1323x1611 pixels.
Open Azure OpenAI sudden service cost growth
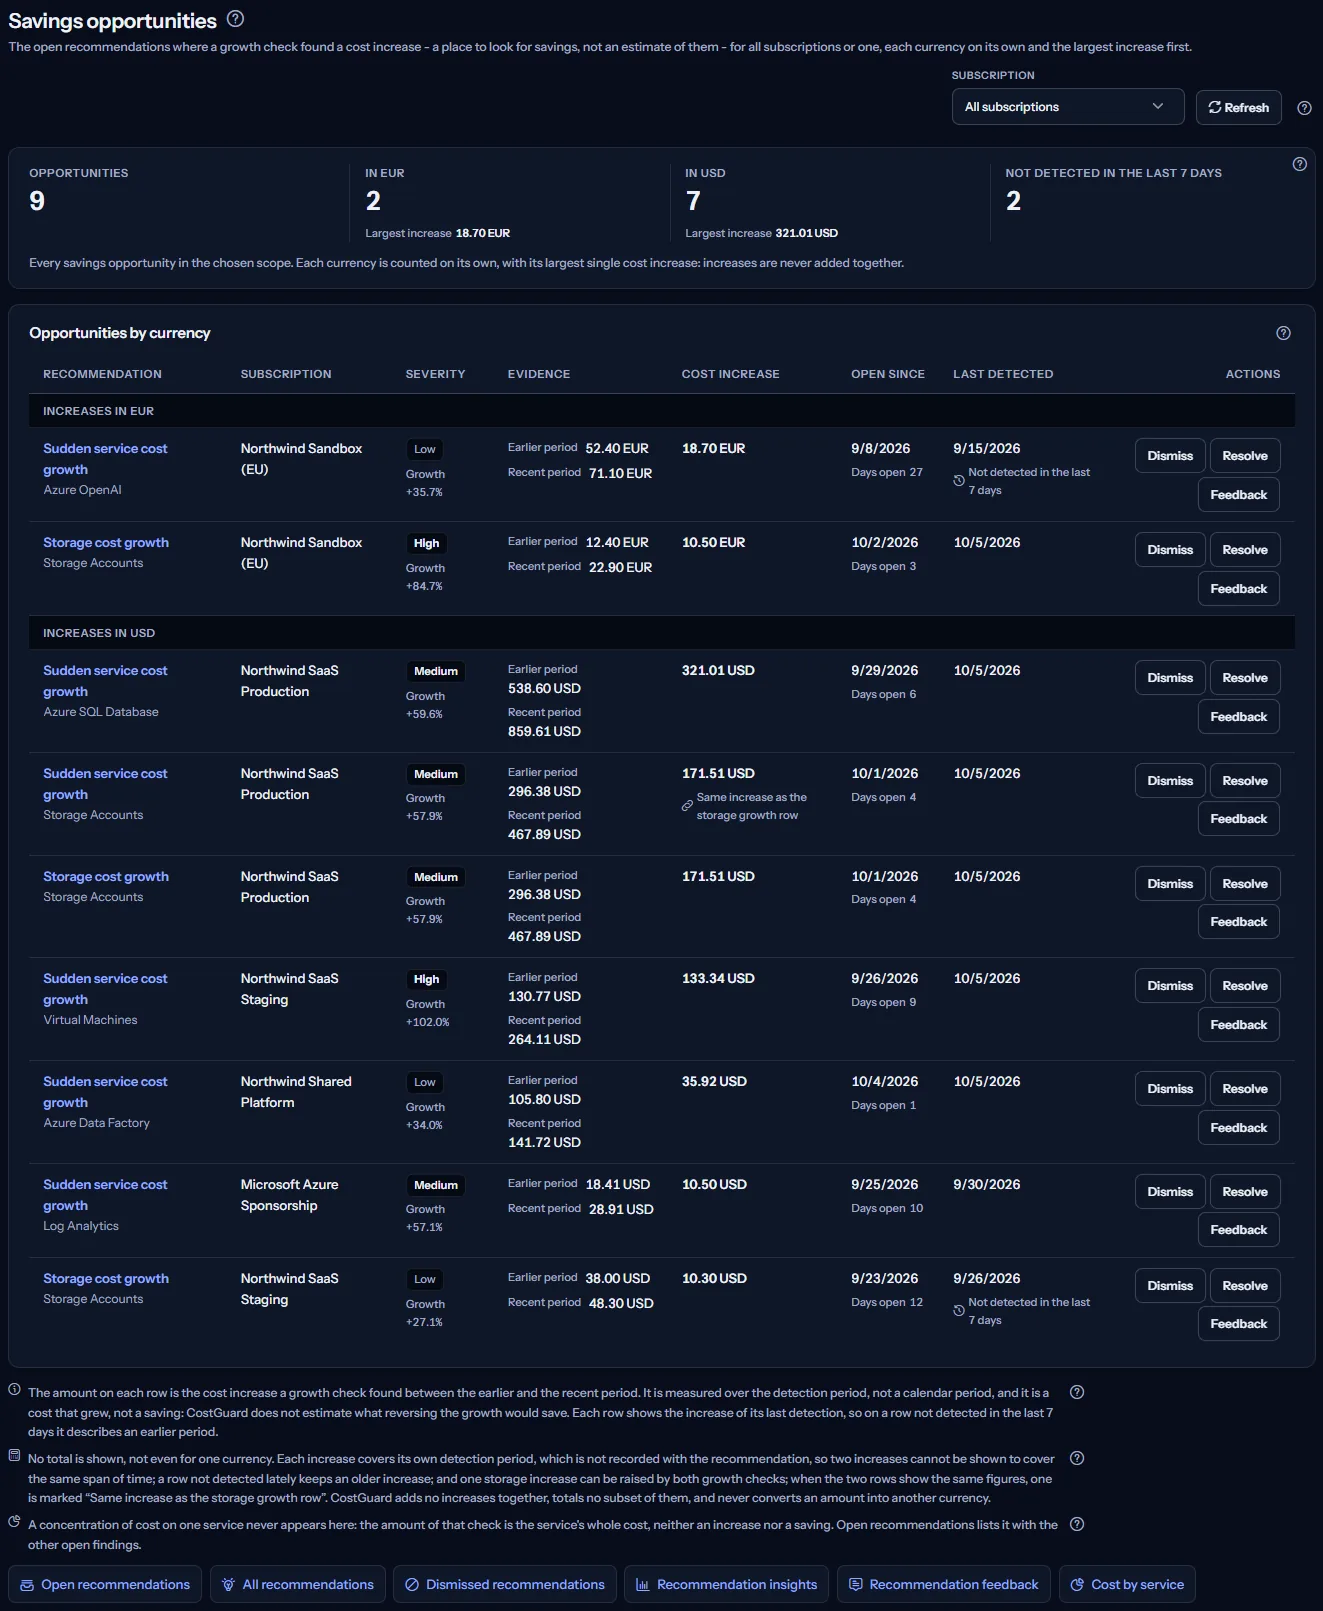coord(105,459)
